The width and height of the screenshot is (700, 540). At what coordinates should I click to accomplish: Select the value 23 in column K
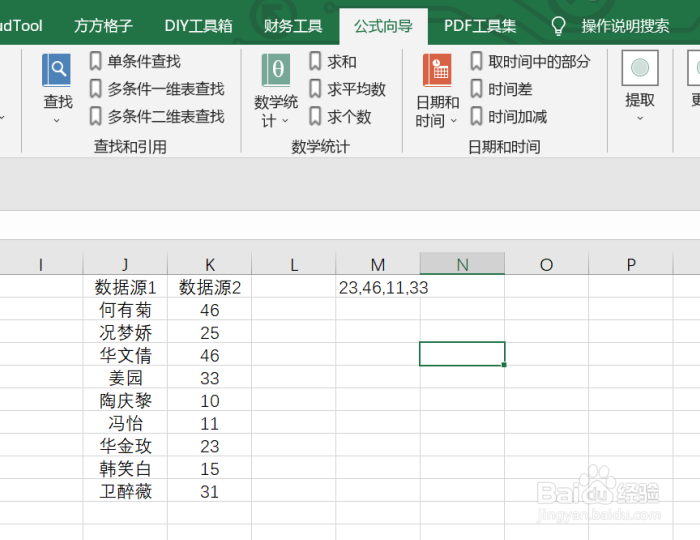pos(210,446)
